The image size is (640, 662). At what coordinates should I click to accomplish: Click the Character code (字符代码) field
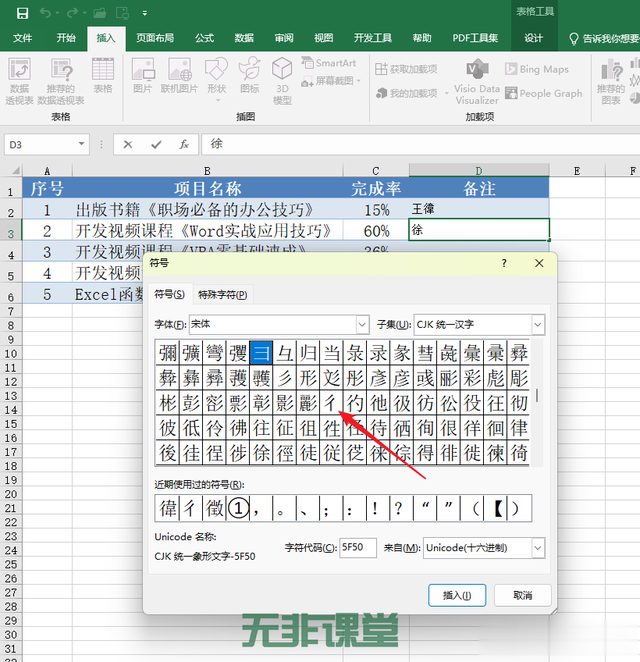[358, 548]
